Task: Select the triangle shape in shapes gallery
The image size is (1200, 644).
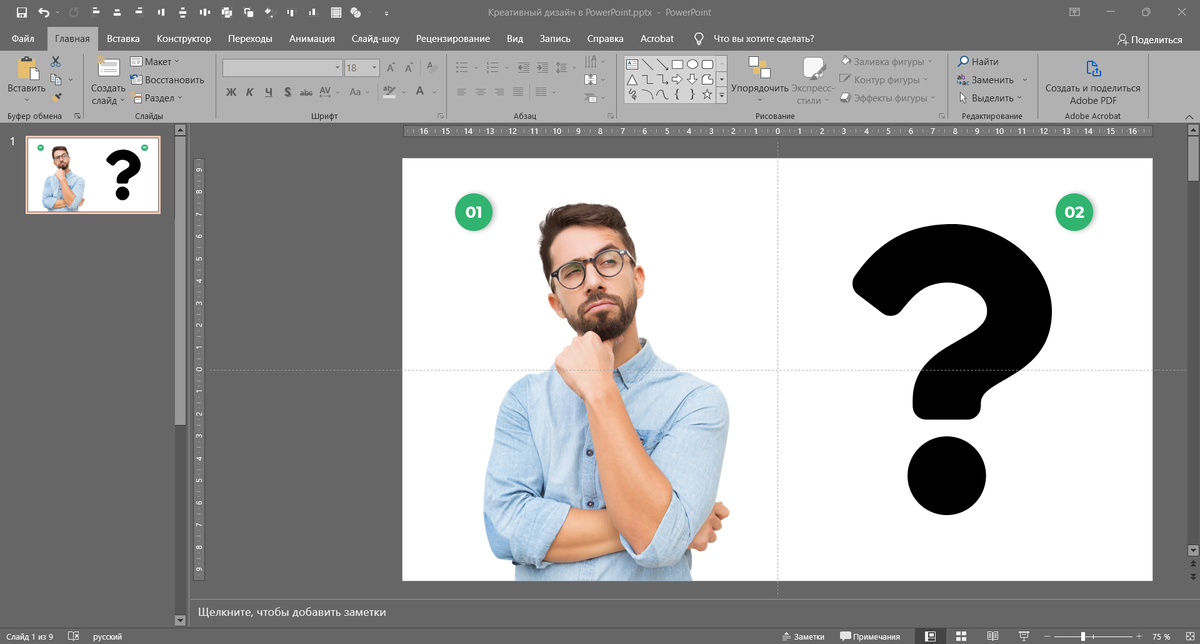Action: (x=632, y=79)
